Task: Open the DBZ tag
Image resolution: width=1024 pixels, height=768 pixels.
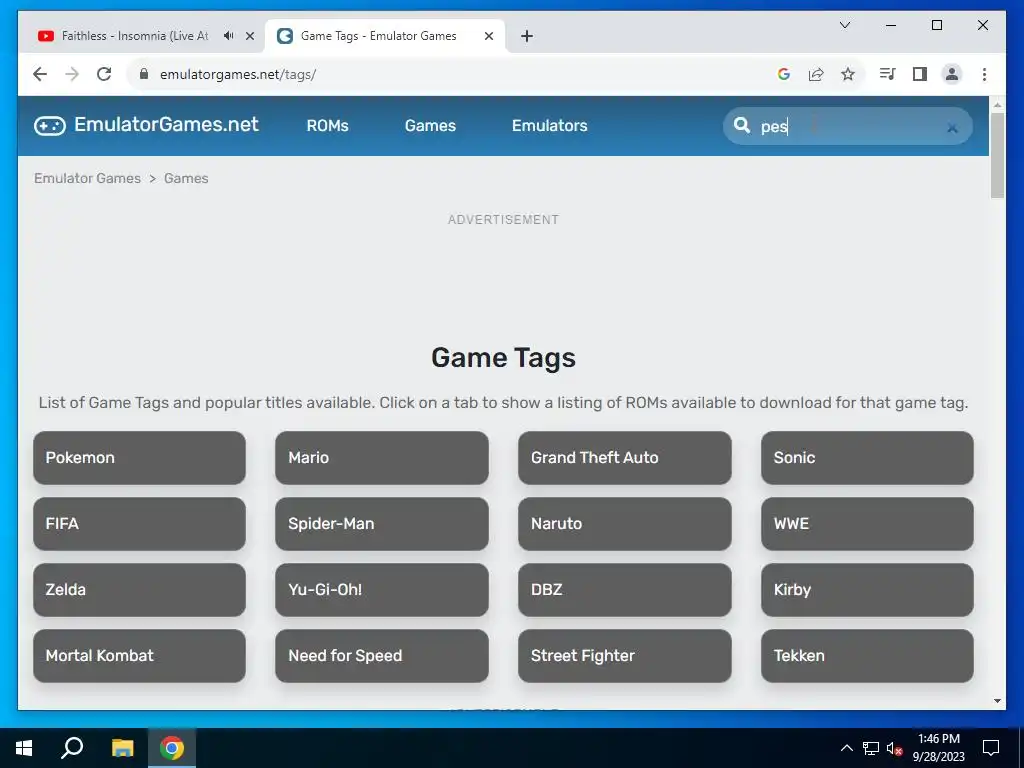Action: click(x=625, y=590)
